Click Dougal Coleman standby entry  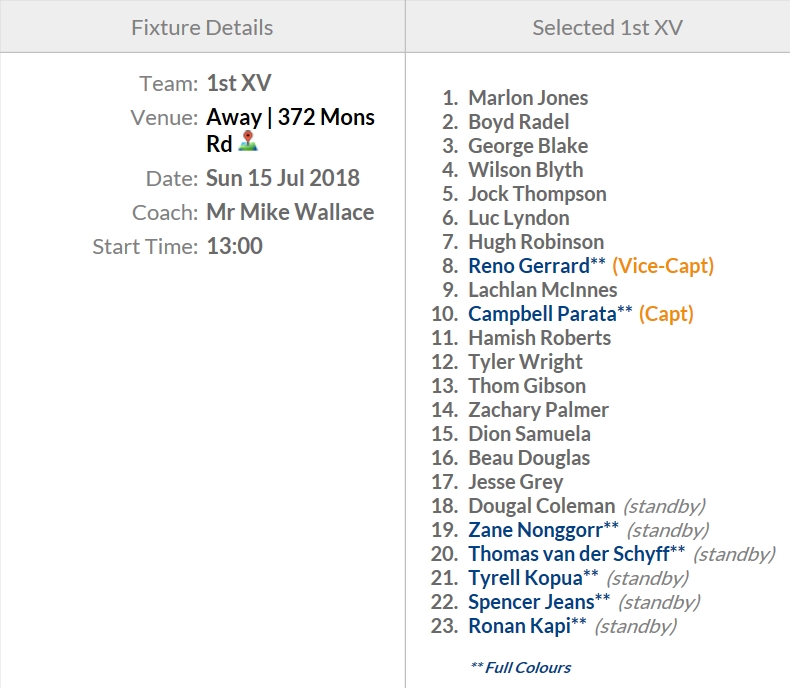pos(541,506)
